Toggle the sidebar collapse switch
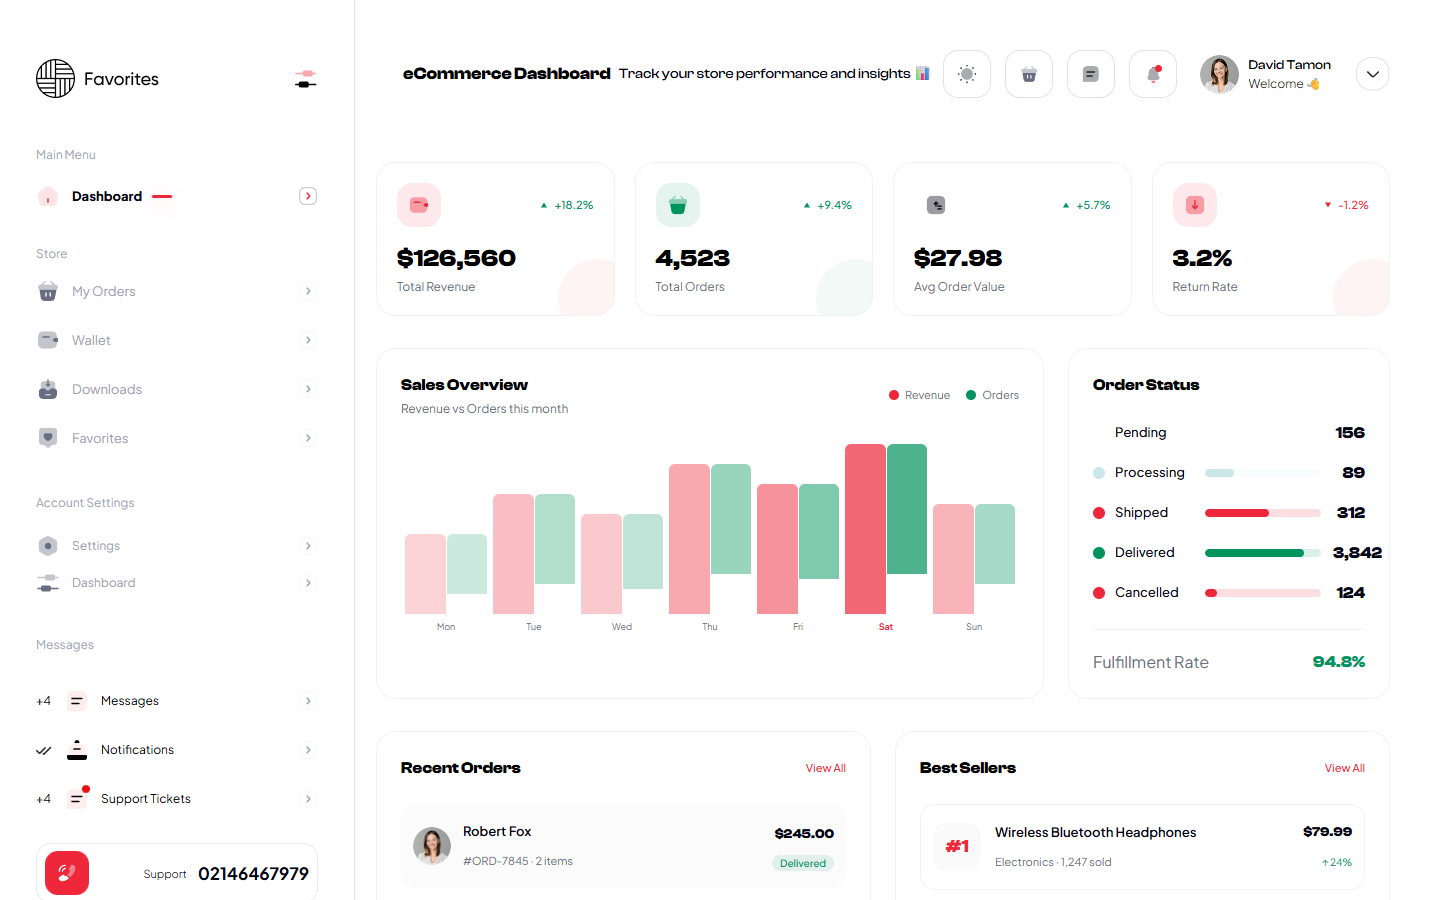The height and width of the screenshot is (900, 1440). [306, 79]
